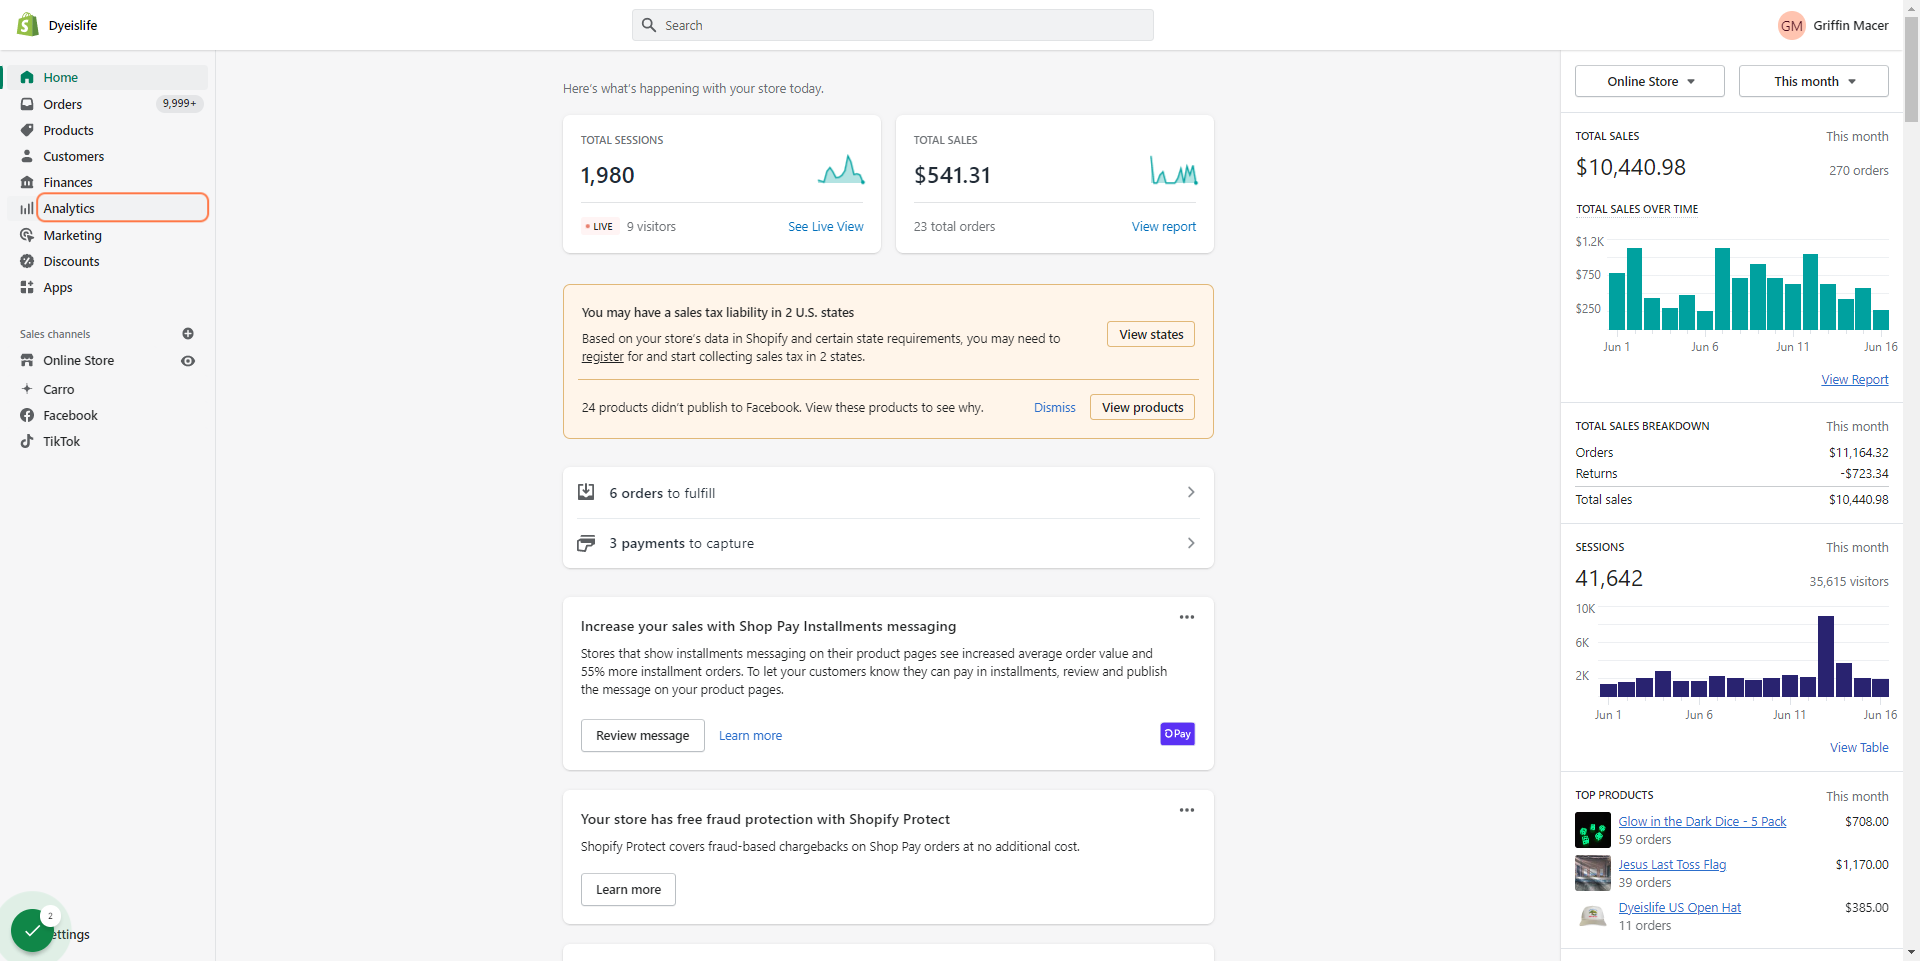Viewport: 1920px width, 961px height.
Task: Open the Online Store channel dropdown
Action: click(1650, 81)
